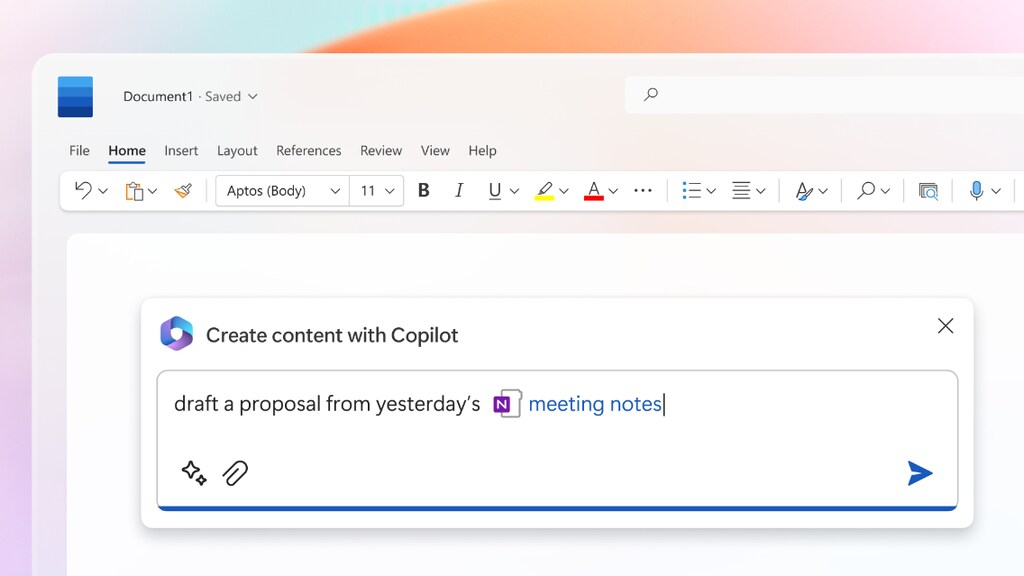Open the meeting notes OneNote link

[x=594, y=404]
